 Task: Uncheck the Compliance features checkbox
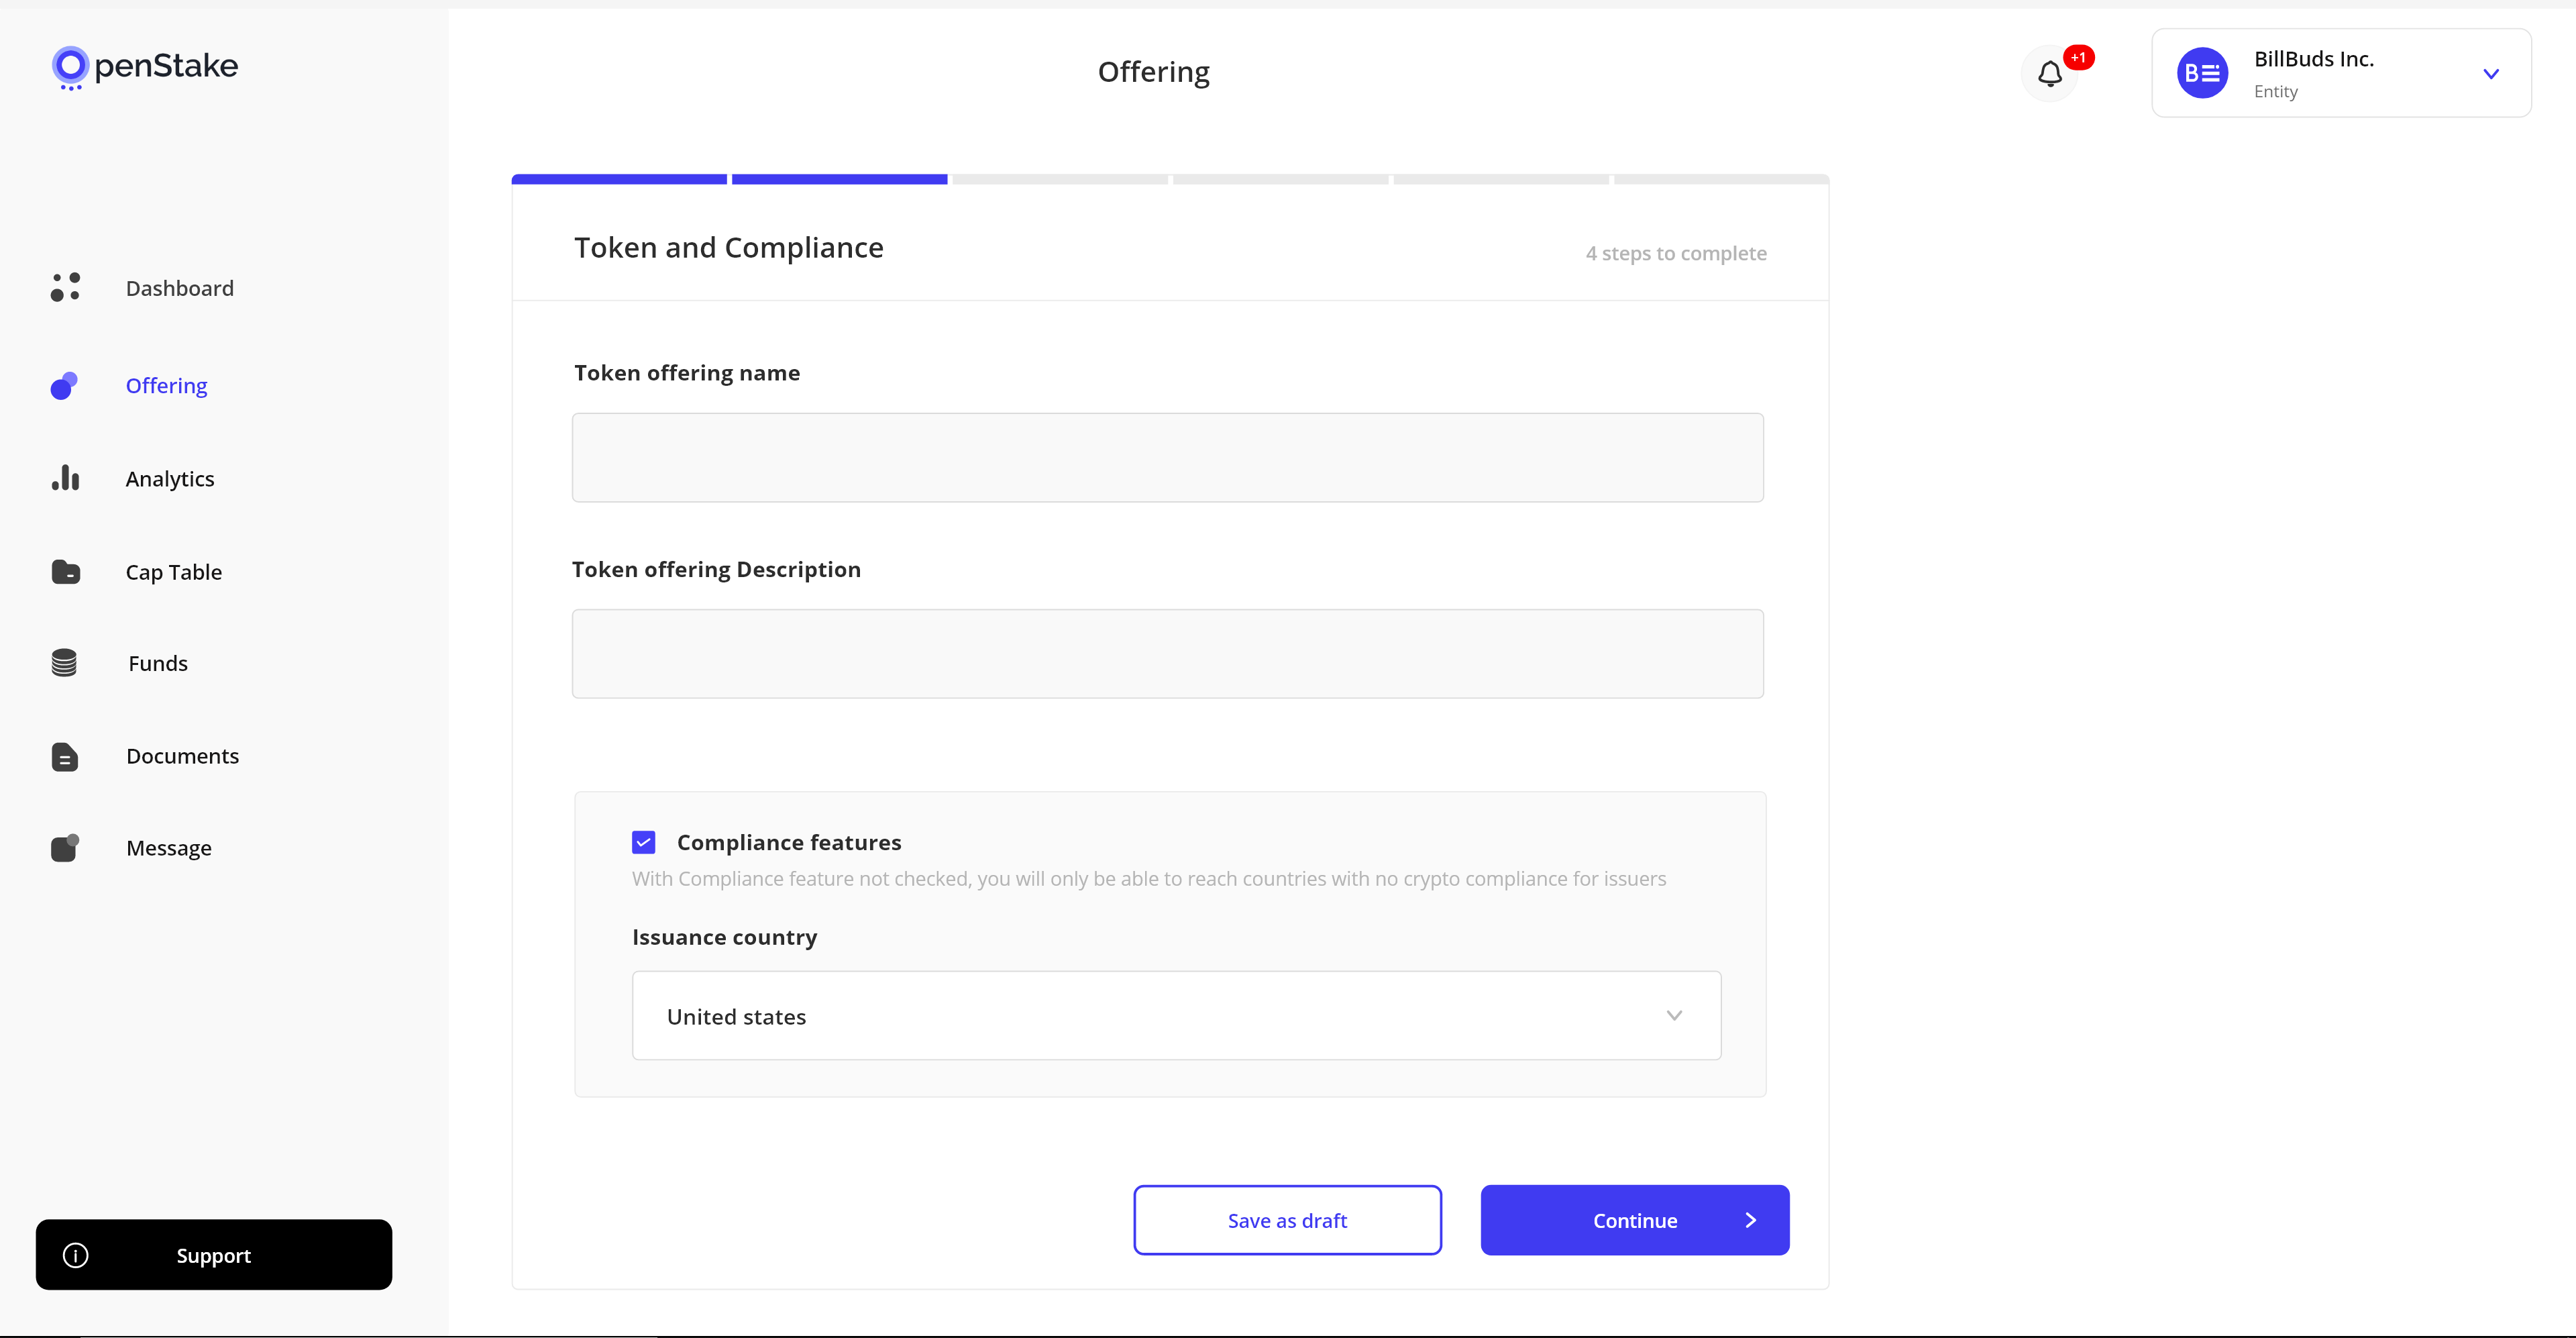click(643, 842)
